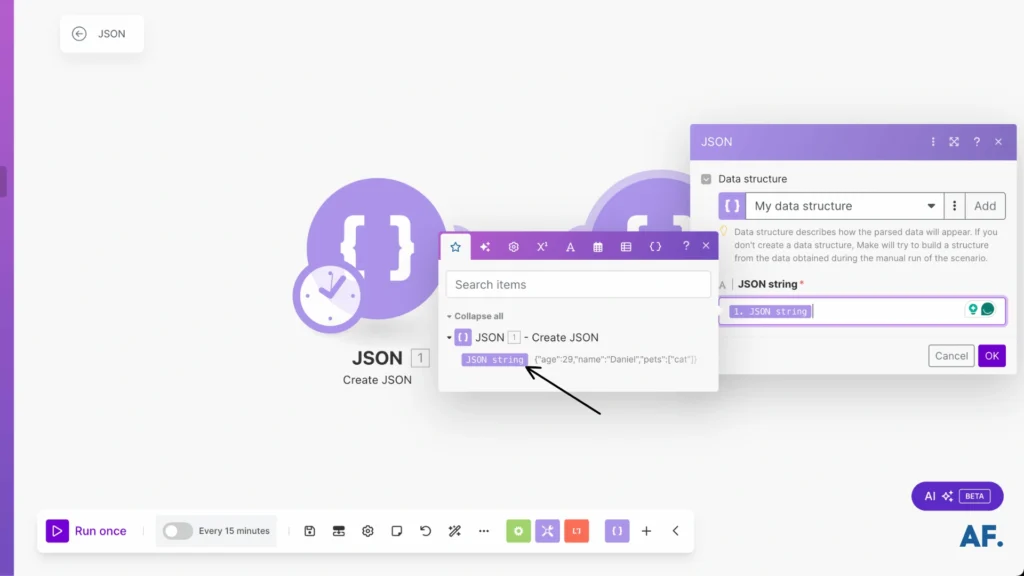Viewport: 1024px width, 576px height.
Task: Open the orange text parser icon
Action: point(577,531)
